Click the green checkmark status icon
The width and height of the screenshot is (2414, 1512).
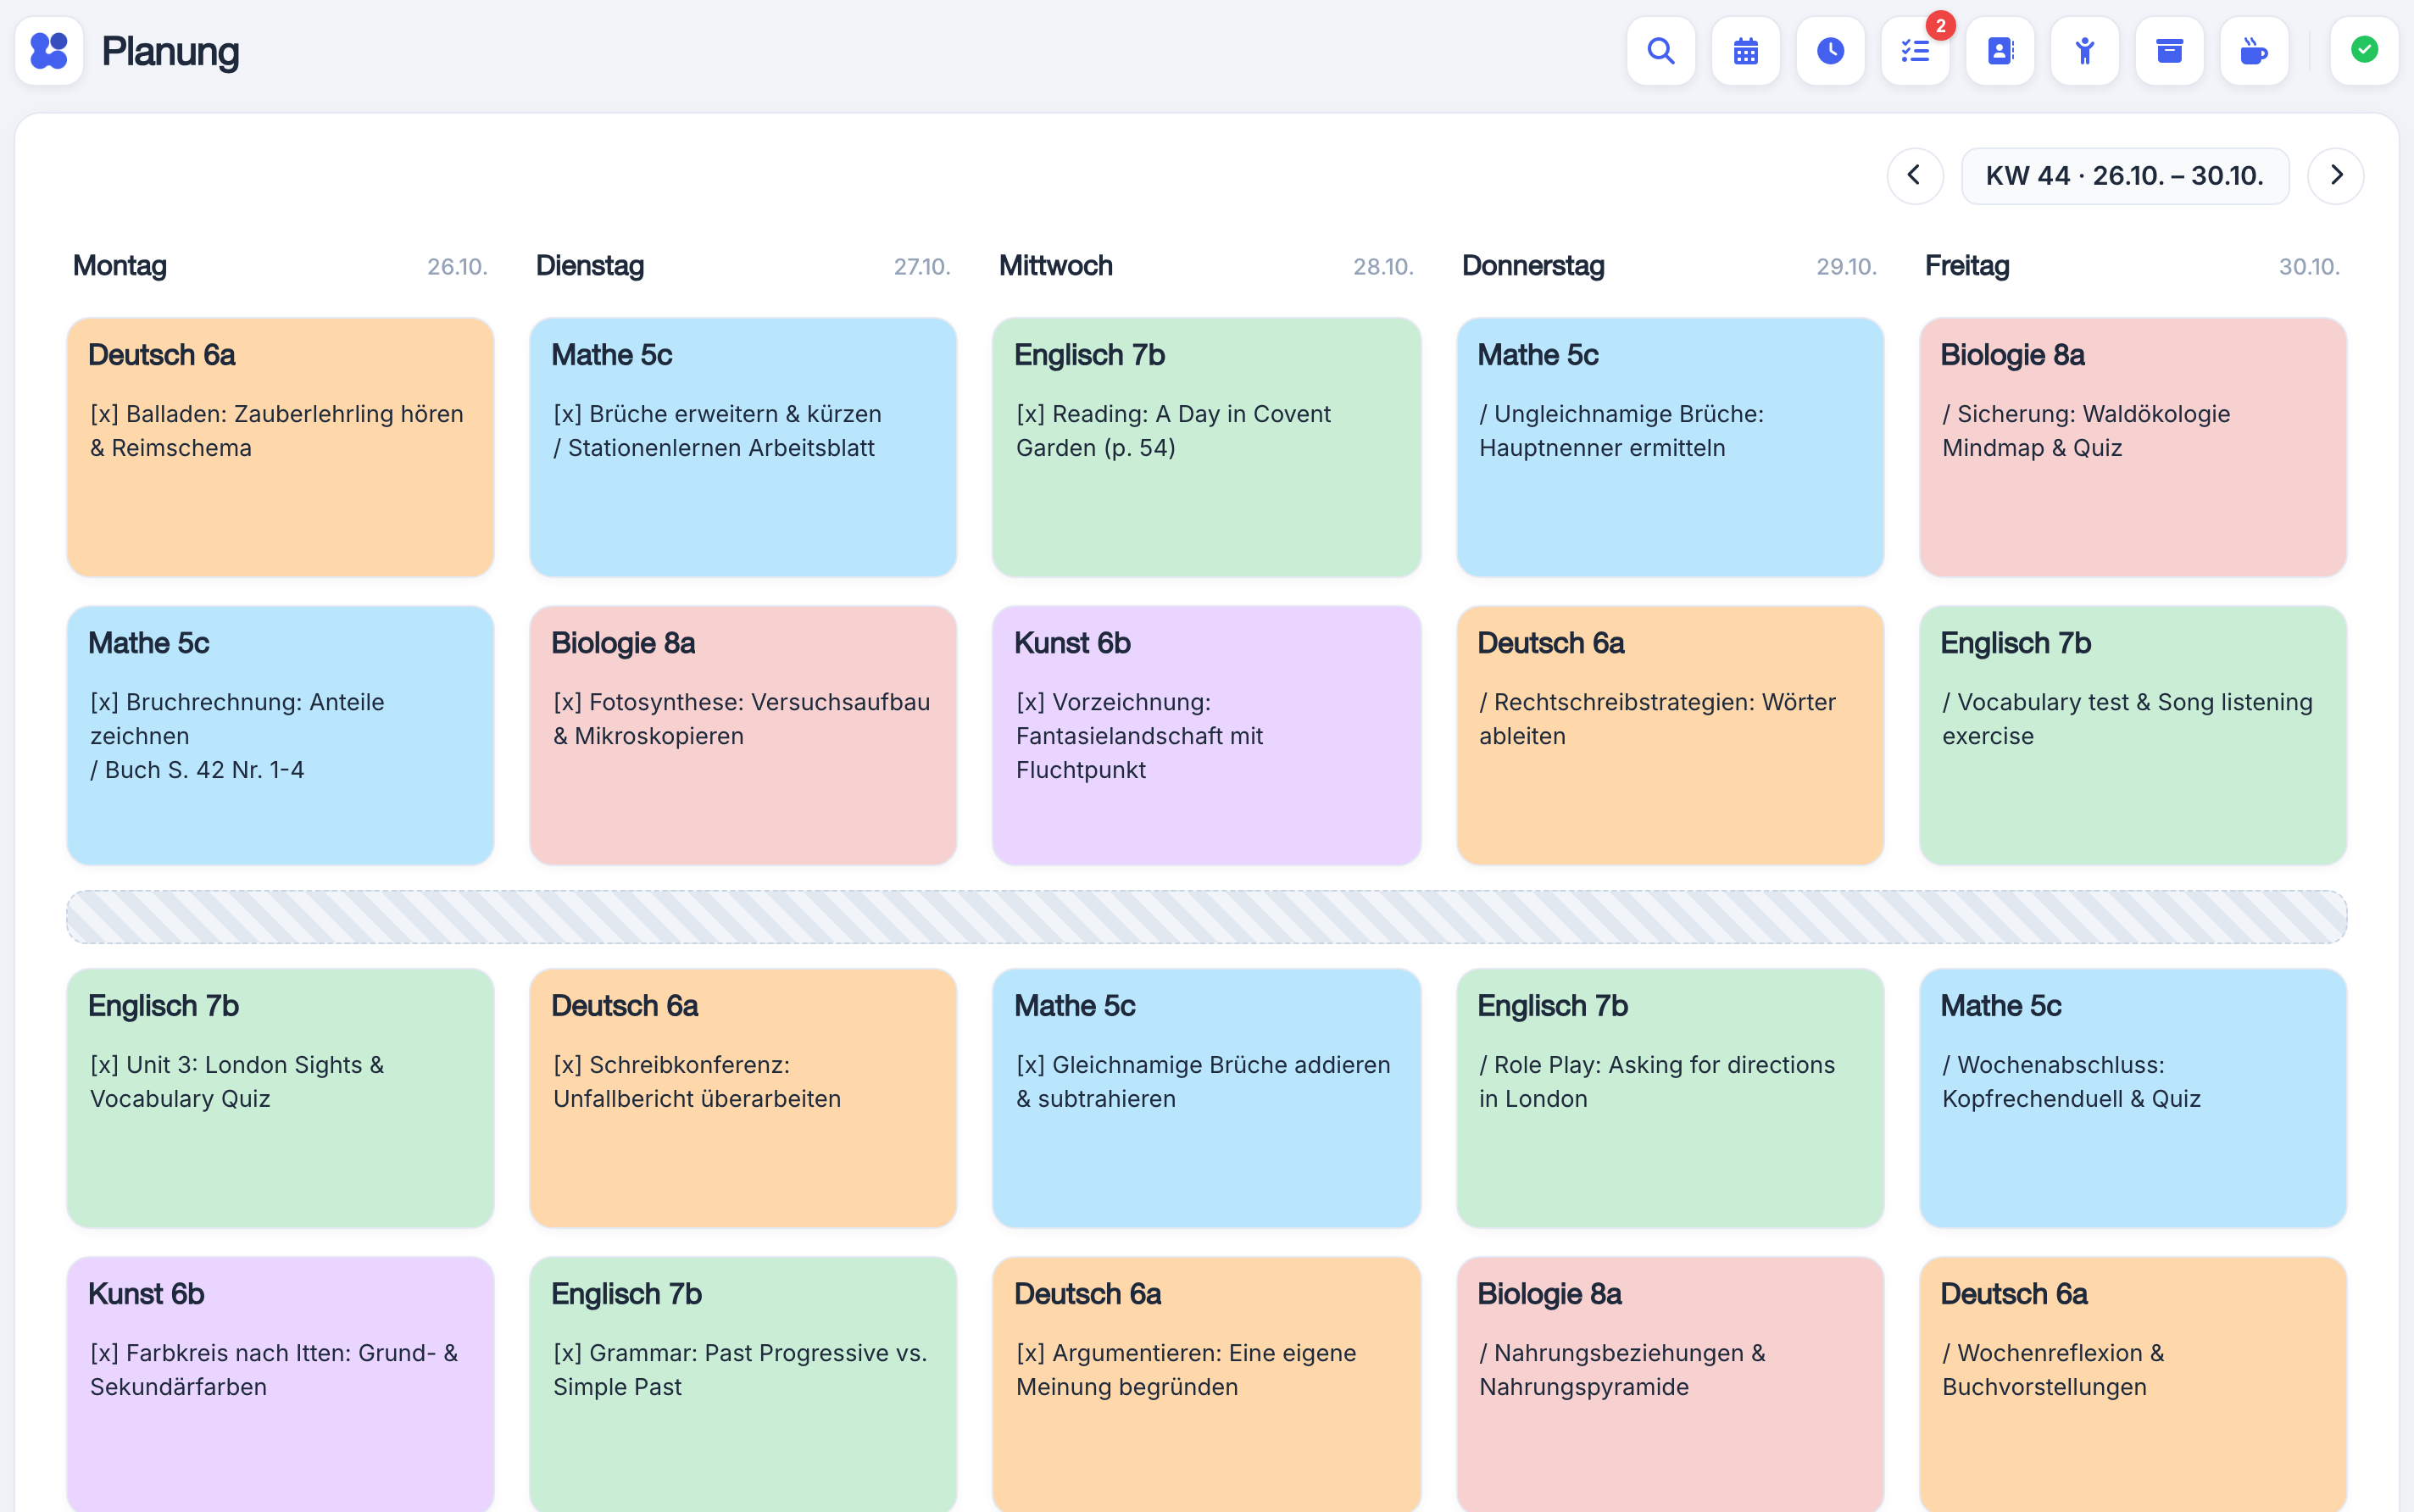pyautogui.click(x=2364, y=51)
